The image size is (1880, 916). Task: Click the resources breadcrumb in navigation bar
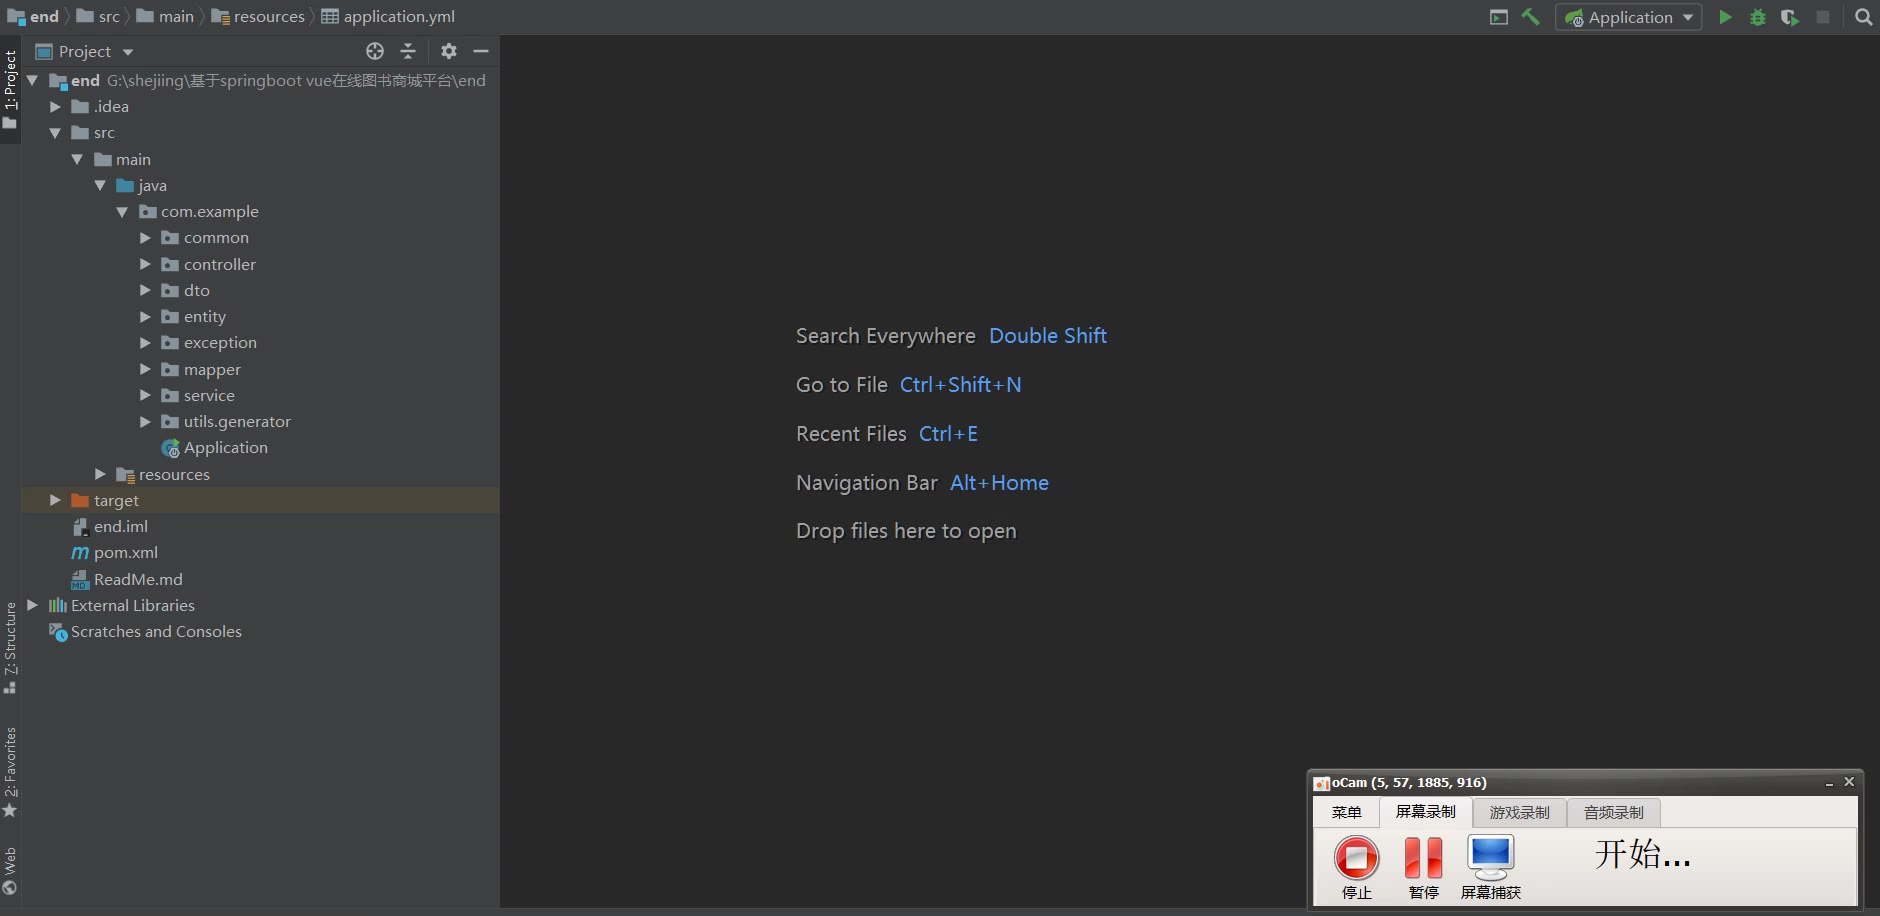pos(258,16)
